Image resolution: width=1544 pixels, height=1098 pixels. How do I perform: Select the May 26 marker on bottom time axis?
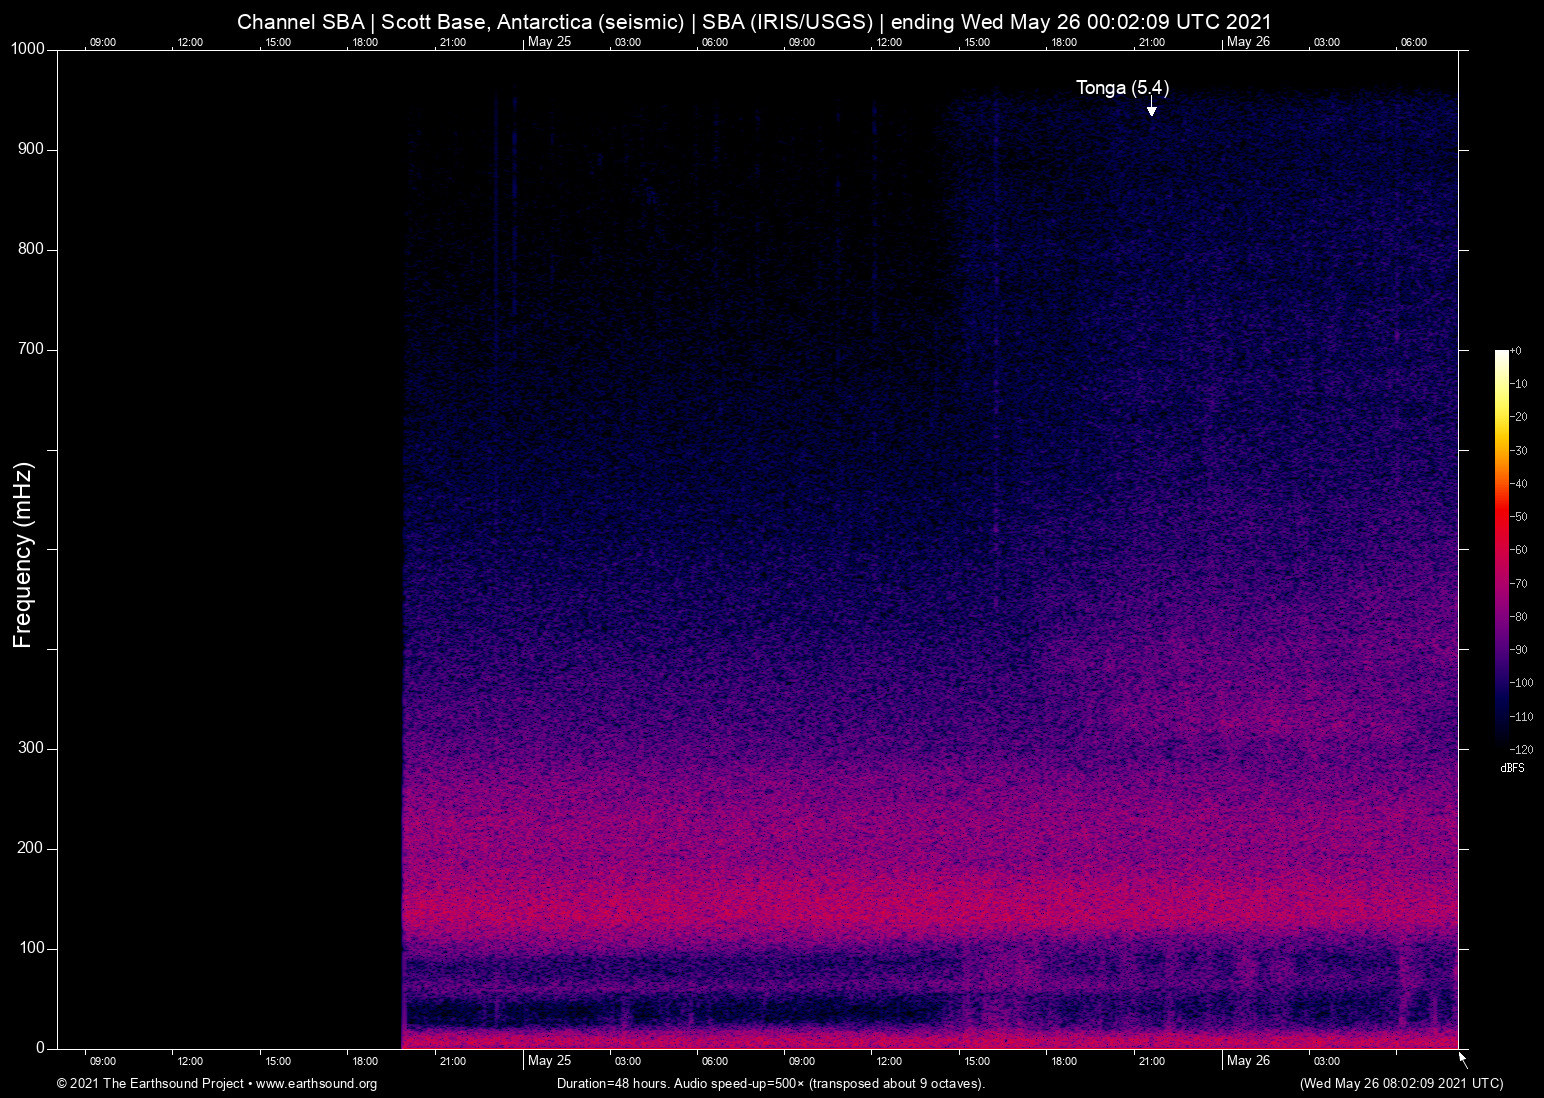(x=1248, y=1060)
